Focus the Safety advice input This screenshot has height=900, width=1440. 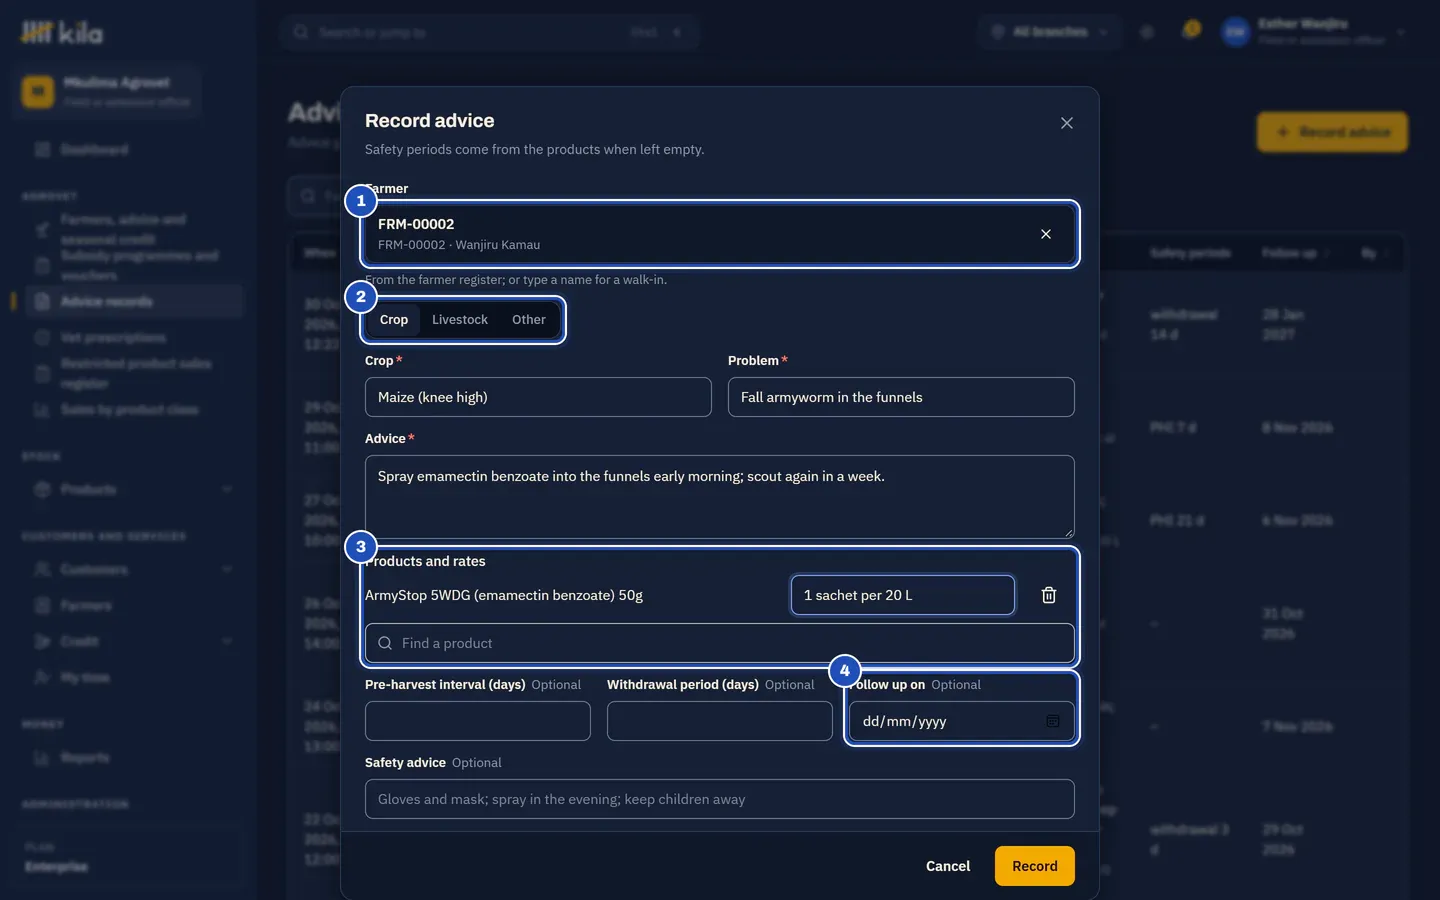720,799
